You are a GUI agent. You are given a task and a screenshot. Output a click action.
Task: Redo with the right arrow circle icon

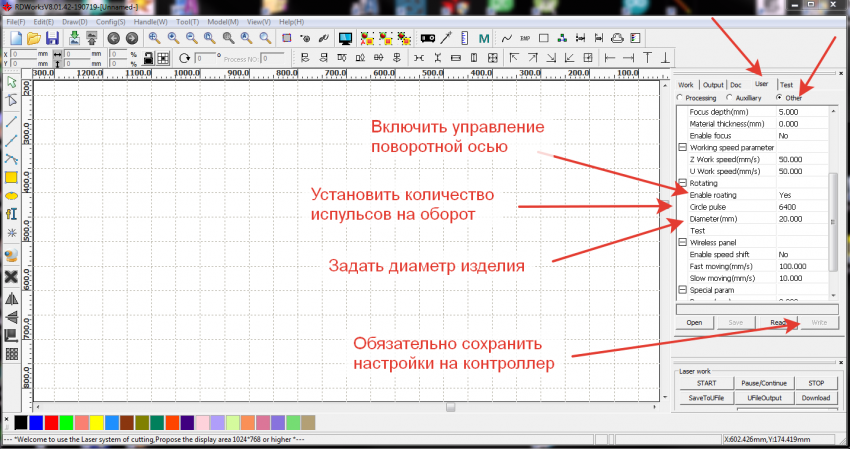coord(132,38)
